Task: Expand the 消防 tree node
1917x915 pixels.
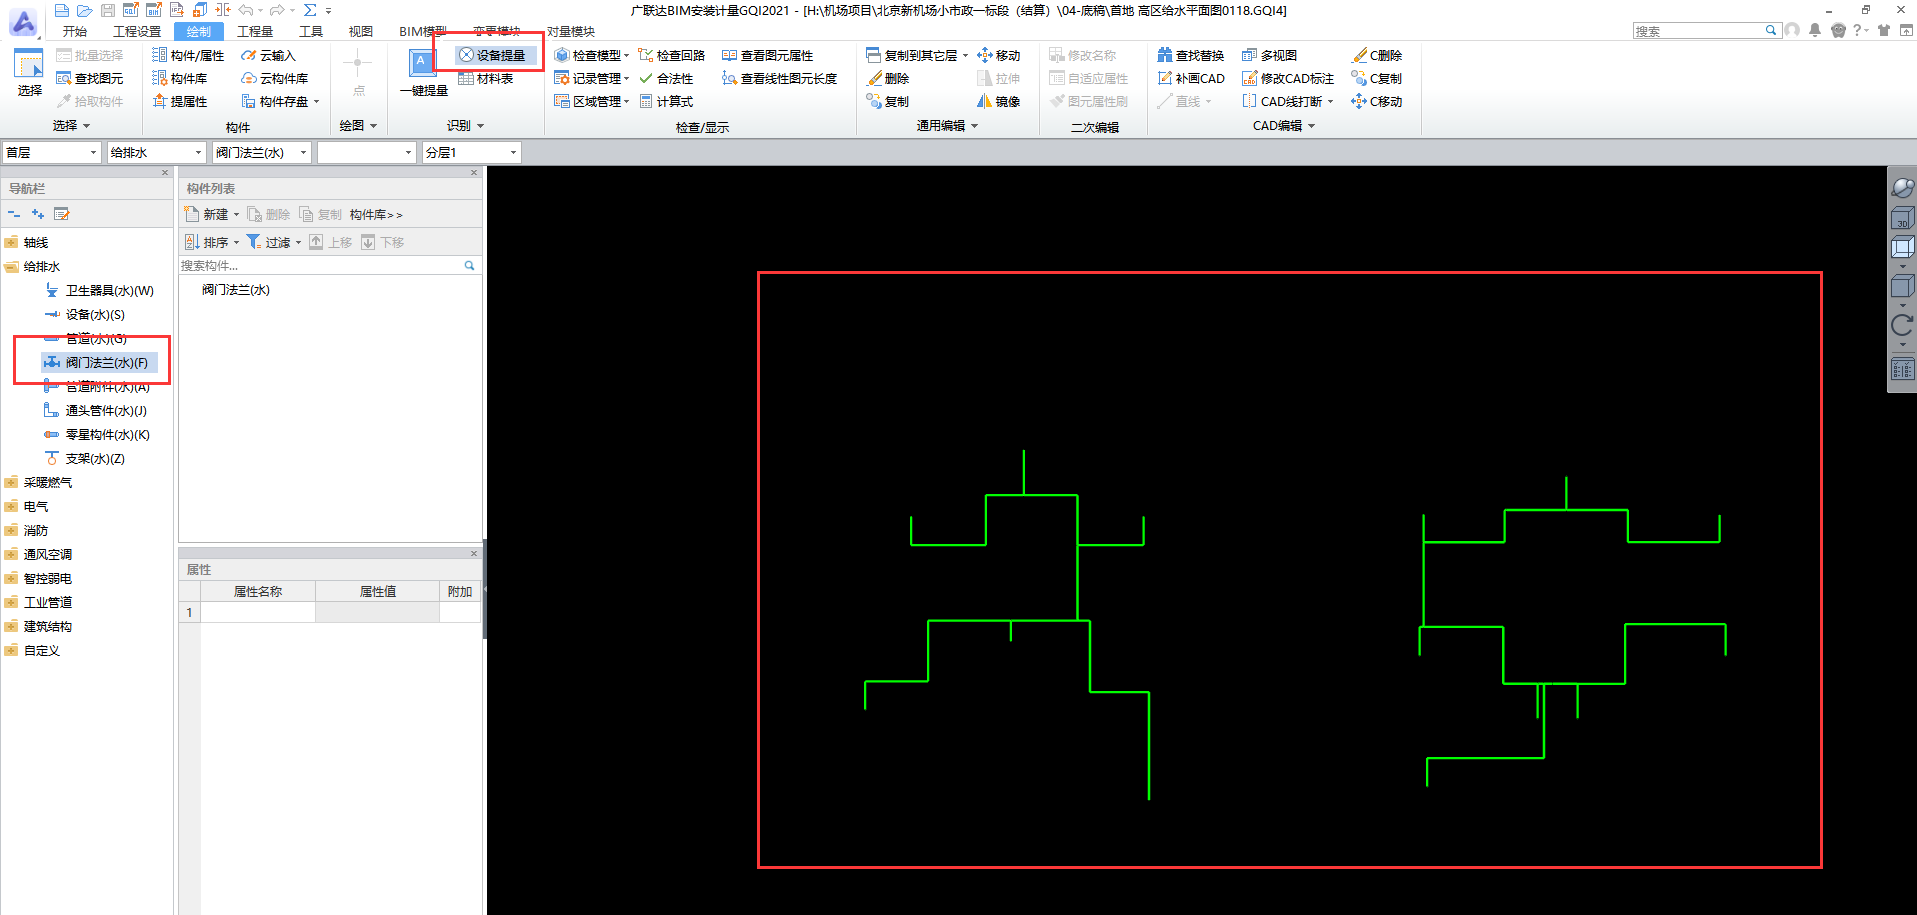Action: pyautogui.click(x=11, y=530)
